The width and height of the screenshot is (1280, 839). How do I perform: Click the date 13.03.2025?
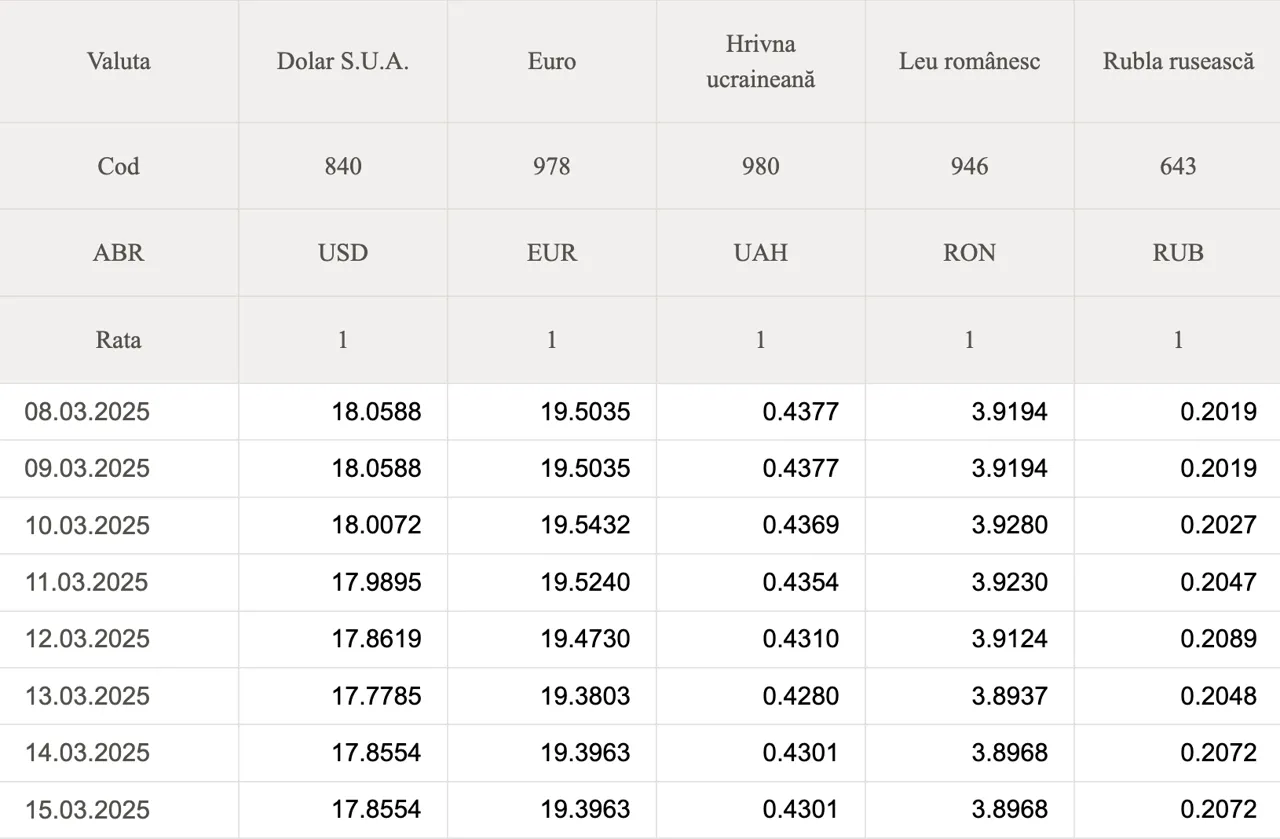click(87, 696)
